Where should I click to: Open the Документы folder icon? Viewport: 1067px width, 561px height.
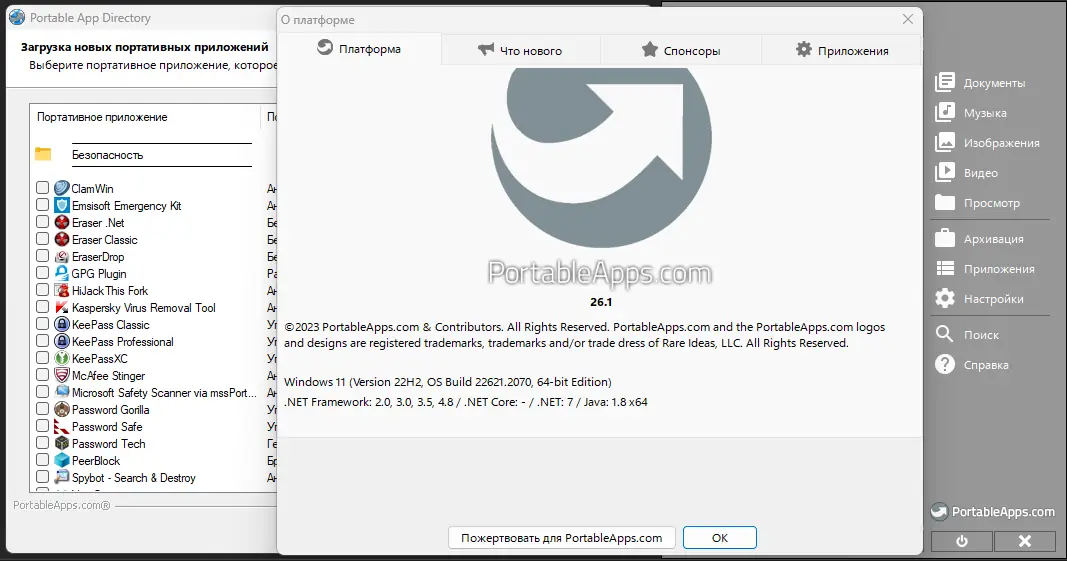(945, 82)
